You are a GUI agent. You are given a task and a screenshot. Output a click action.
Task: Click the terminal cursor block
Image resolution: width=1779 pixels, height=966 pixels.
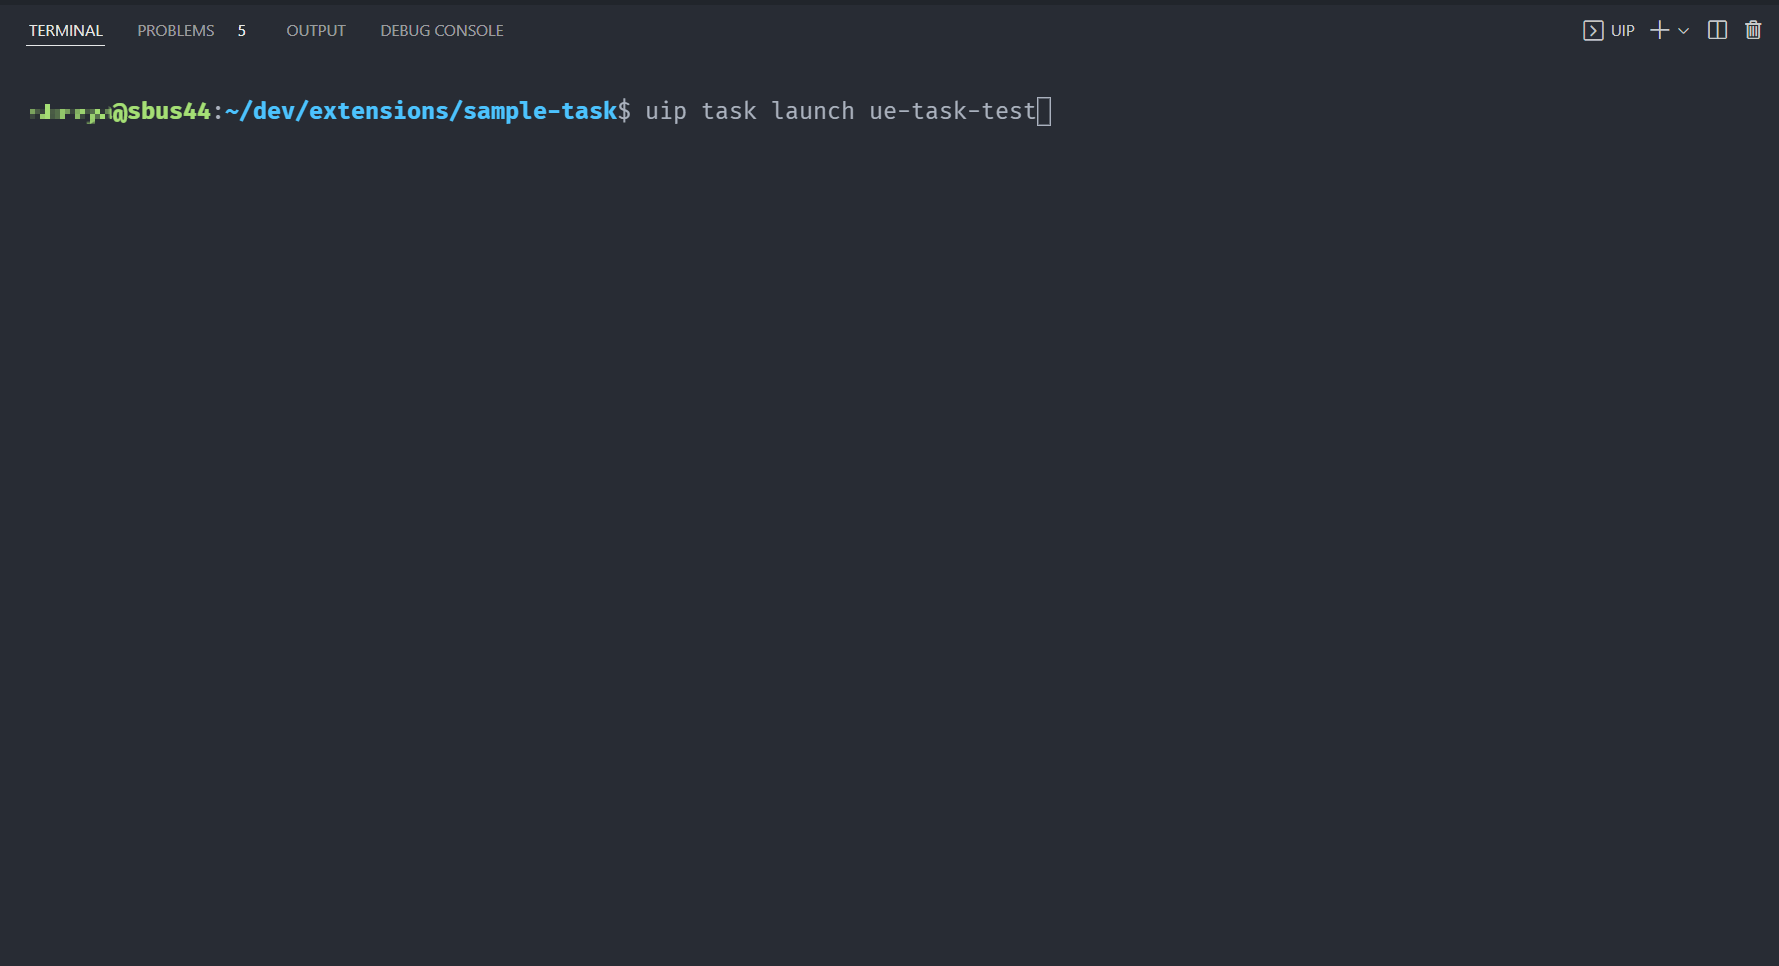pyautogui.click(x=1044, y=111)
